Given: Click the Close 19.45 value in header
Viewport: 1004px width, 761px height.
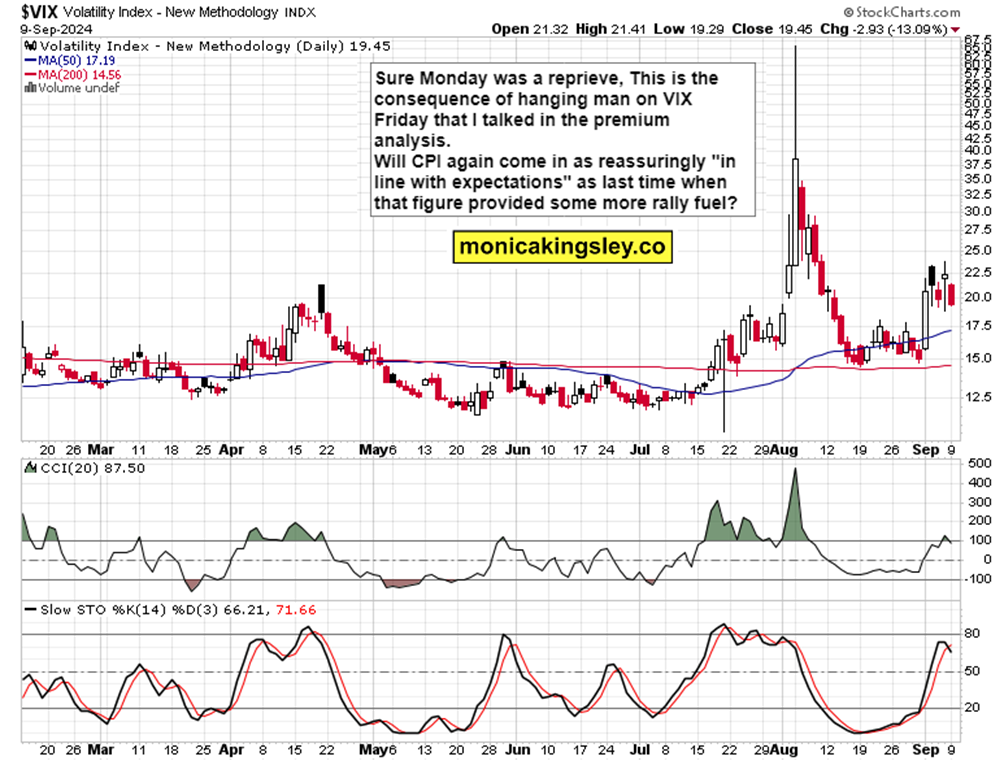Looking at the screenshot, I should click(772, 29).
